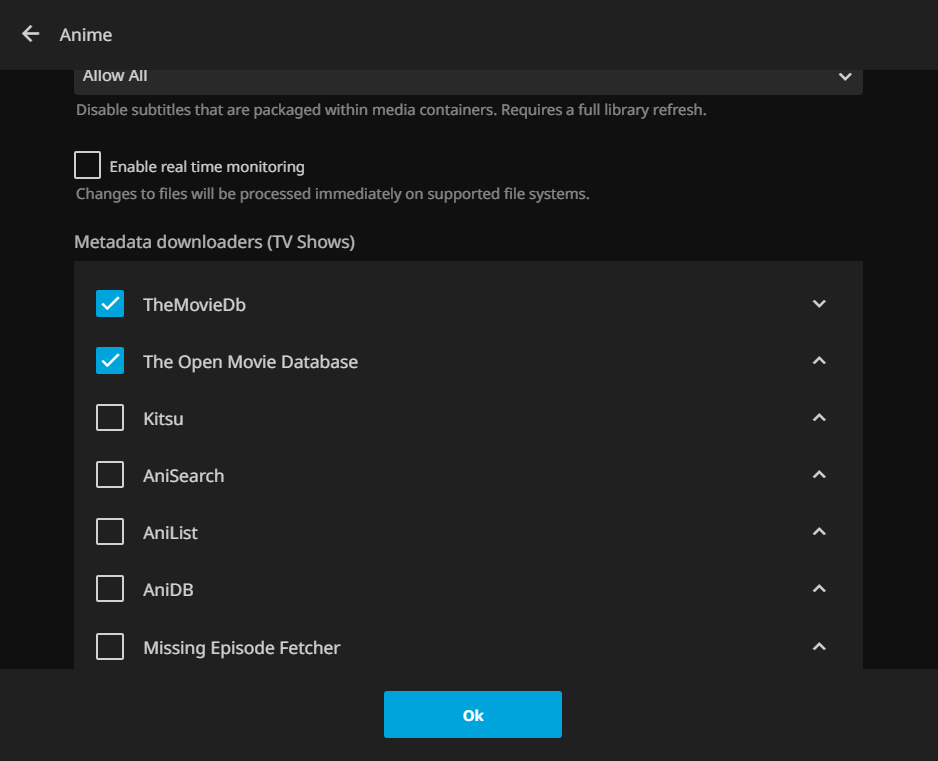Click the Anime dialog title

[86, 35]
